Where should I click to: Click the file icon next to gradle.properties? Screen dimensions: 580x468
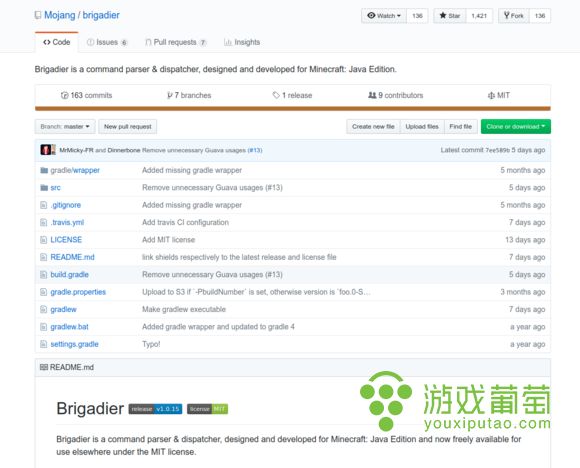(43, 292)
